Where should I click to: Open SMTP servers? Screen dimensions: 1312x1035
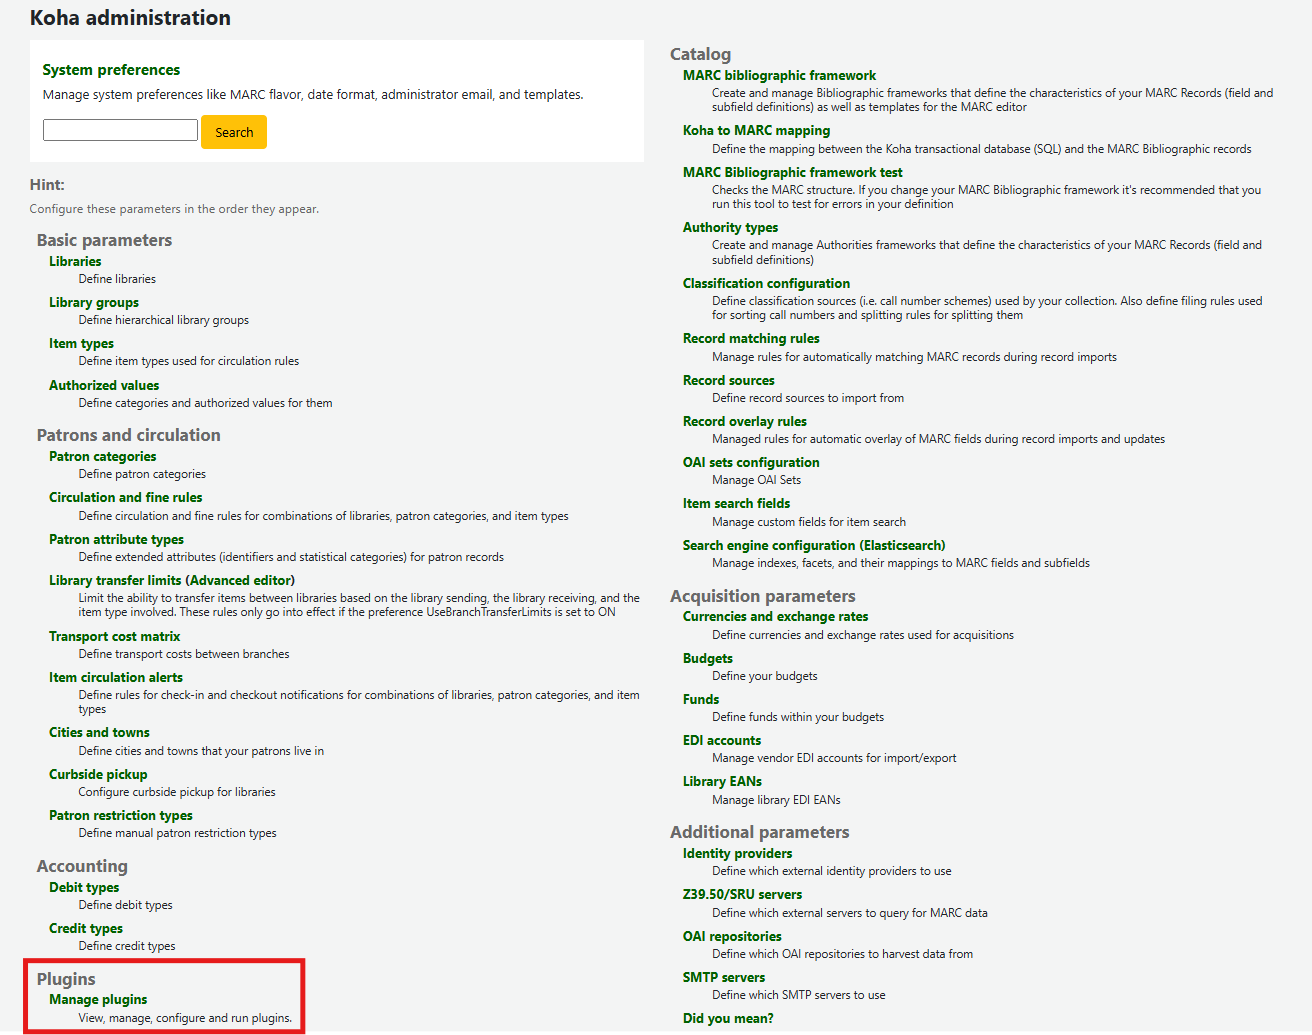[724, 978]
